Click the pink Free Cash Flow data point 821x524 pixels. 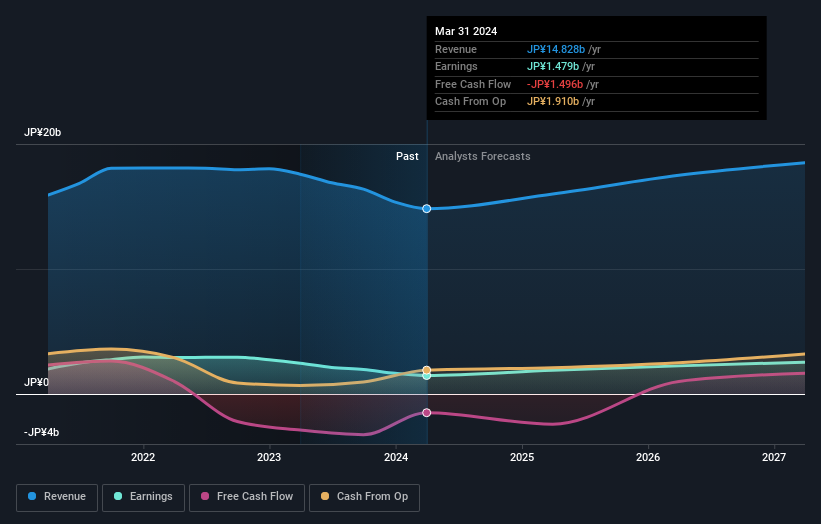(x=427, y=413)
